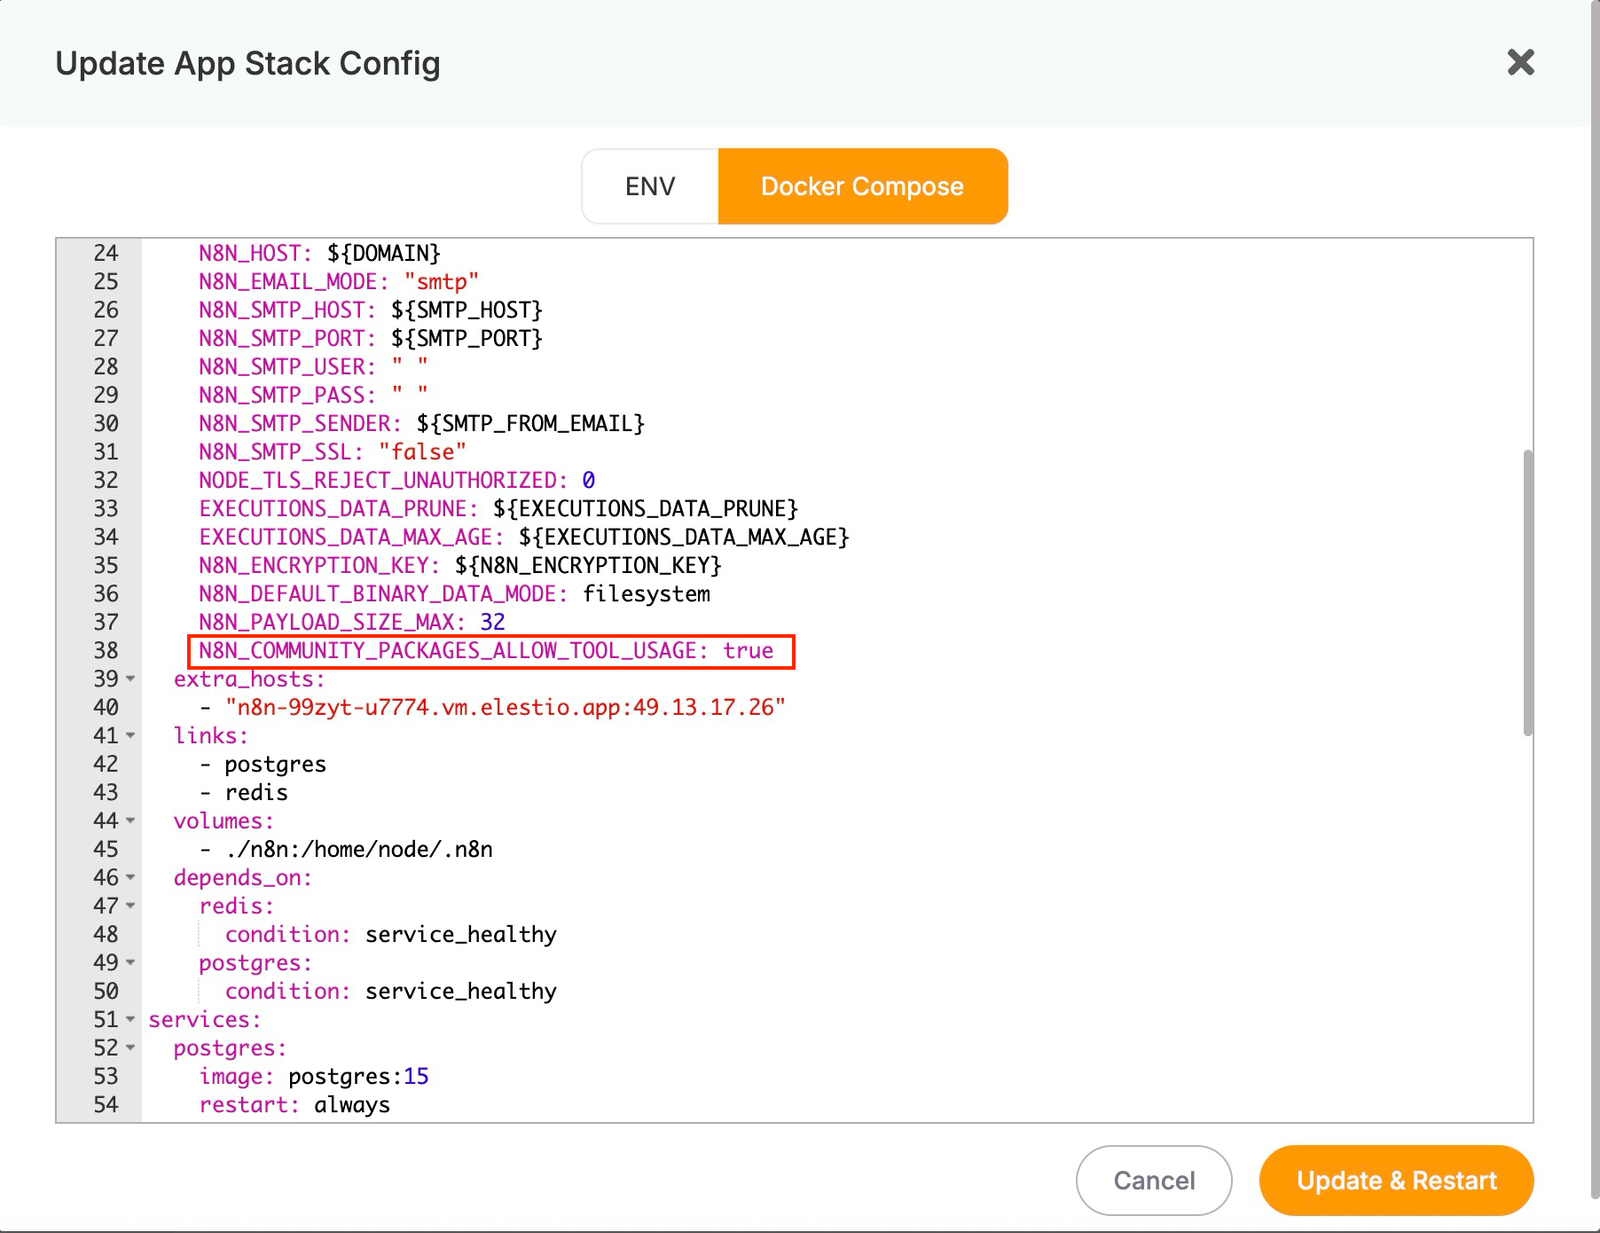Click the postgres:15 image entry
The image size is (1600, 1233).
(x=358, y=1076)
